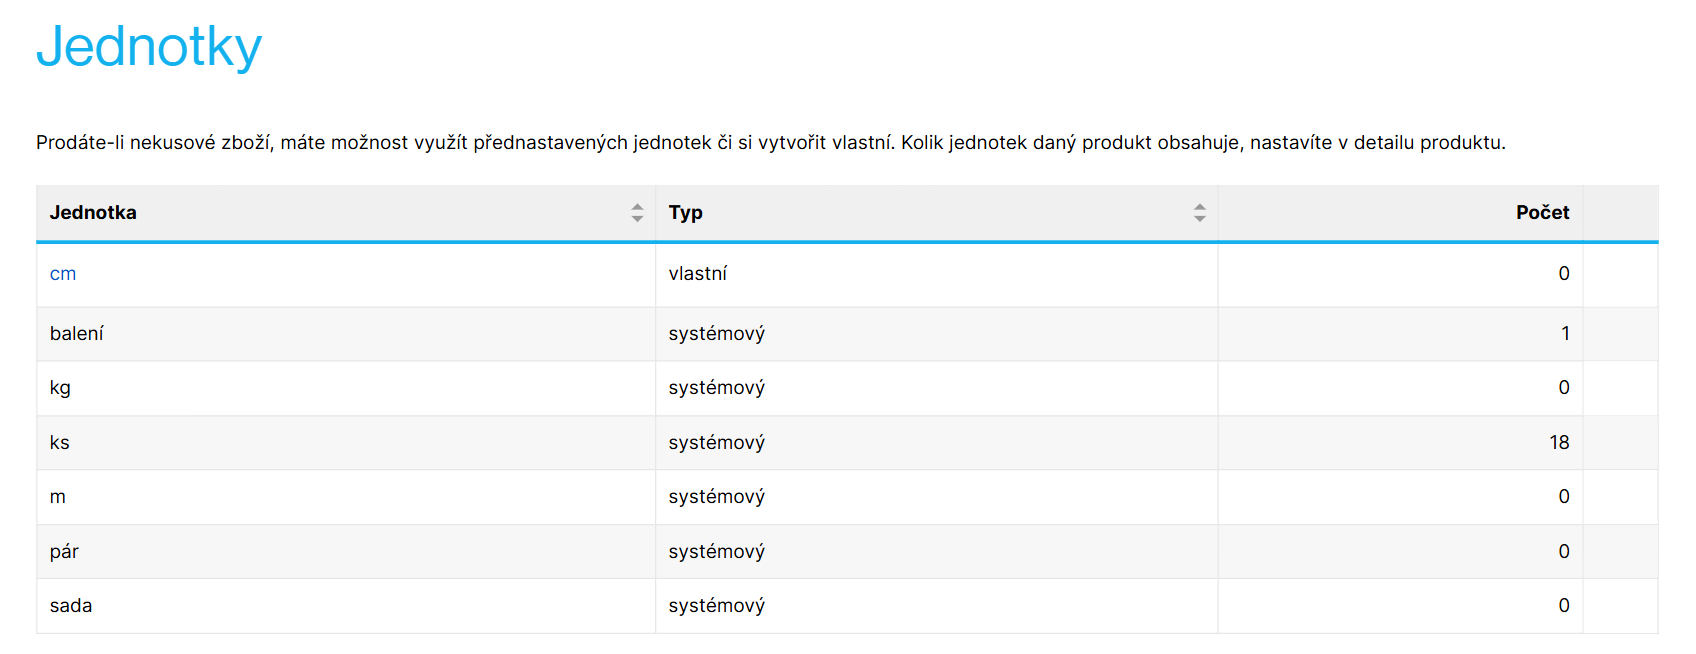Select the balení unit row
This screenshot has height=654, width=1696.
pyautogui.click(x=847, y=334)
